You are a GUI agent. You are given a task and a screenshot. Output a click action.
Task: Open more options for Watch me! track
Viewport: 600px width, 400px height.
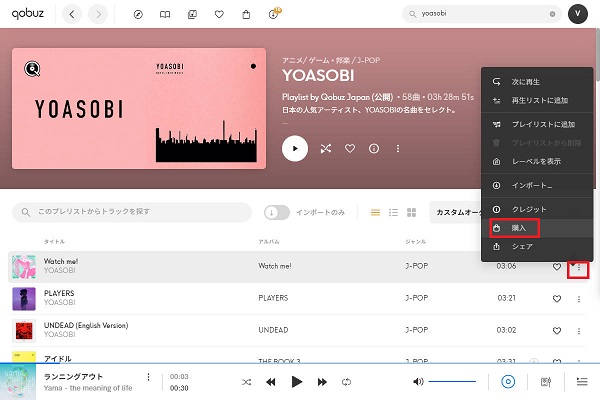pyautogui.click(x=579, y=268)
